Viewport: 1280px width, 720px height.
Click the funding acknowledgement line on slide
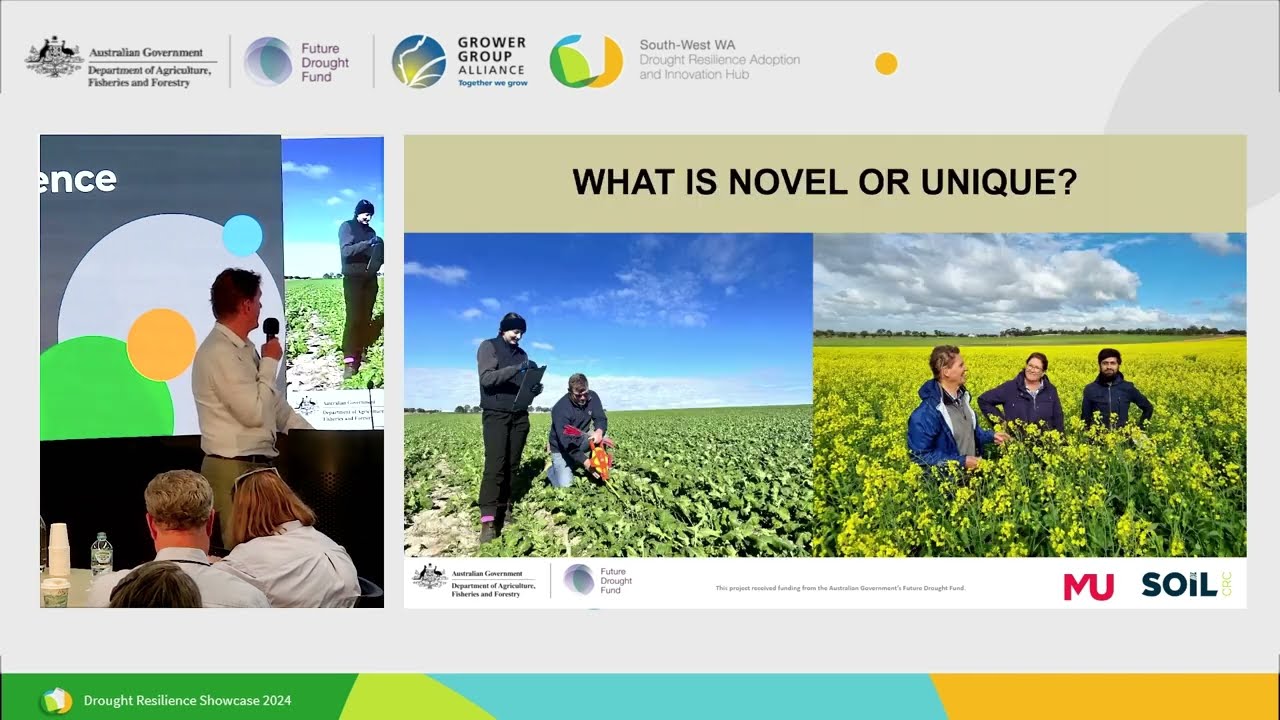840,588
